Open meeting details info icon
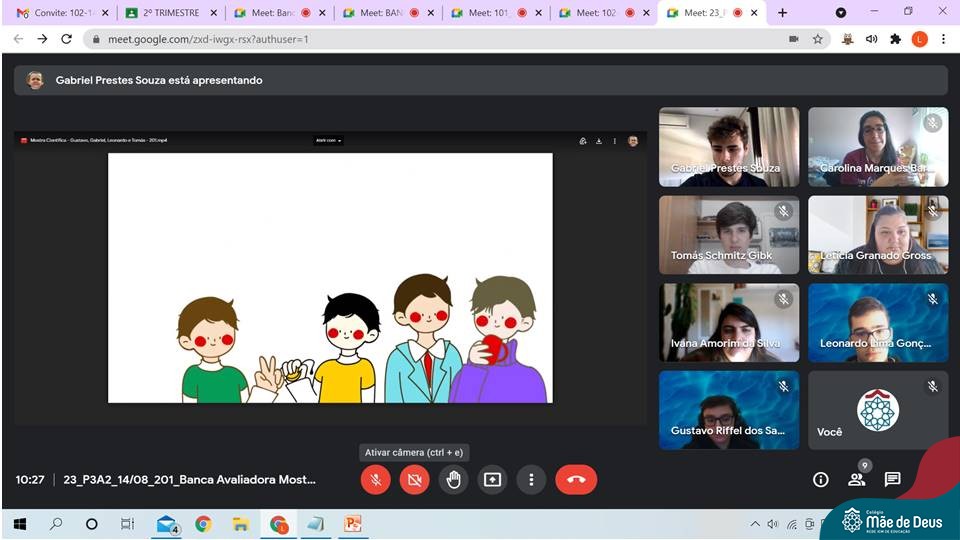The height and width of the screenshot is (540, 960). coord(820,480)
